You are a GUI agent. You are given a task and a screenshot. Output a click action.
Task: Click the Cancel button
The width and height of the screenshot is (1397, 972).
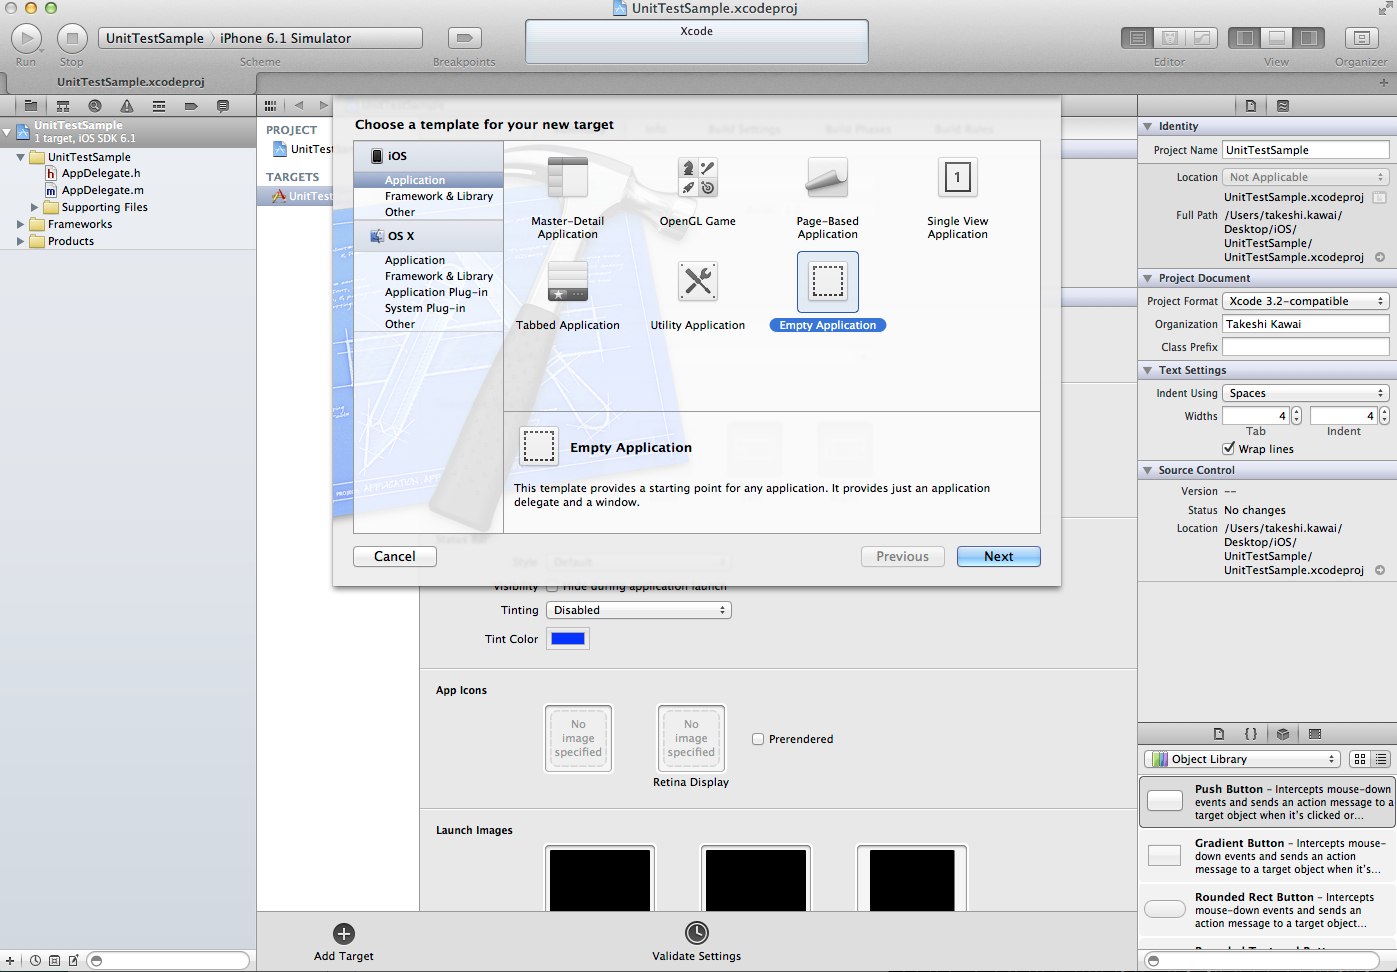394,557
